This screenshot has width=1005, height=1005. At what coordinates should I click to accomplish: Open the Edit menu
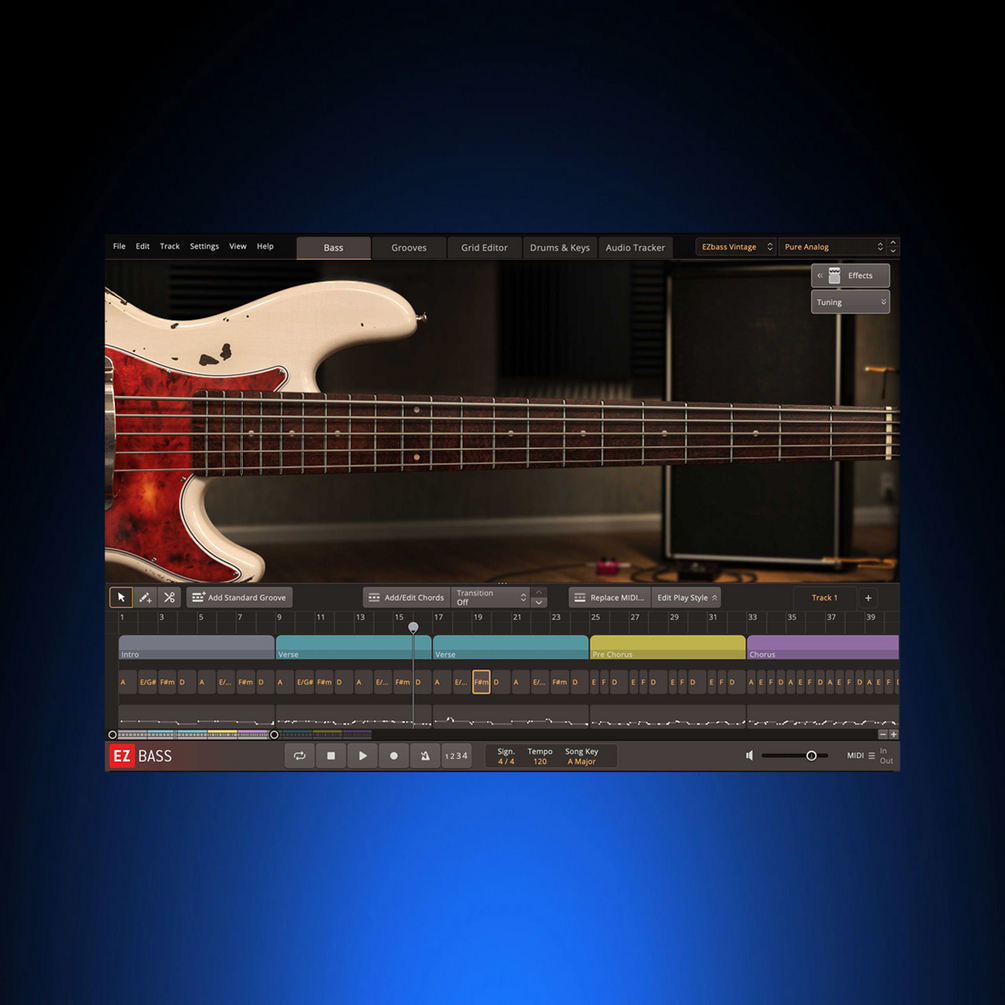[142, 246]
